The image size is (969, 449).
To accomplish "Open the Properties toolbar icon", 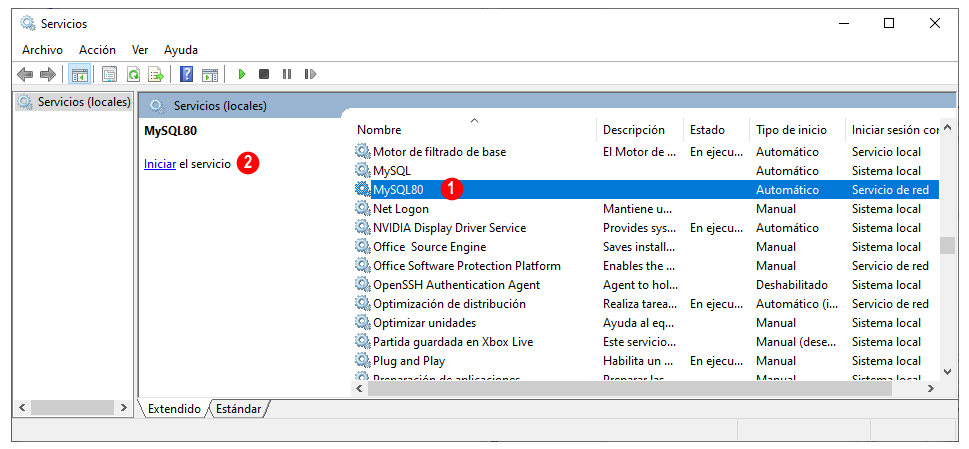I will pyautogui.click(x=109, y=75).
